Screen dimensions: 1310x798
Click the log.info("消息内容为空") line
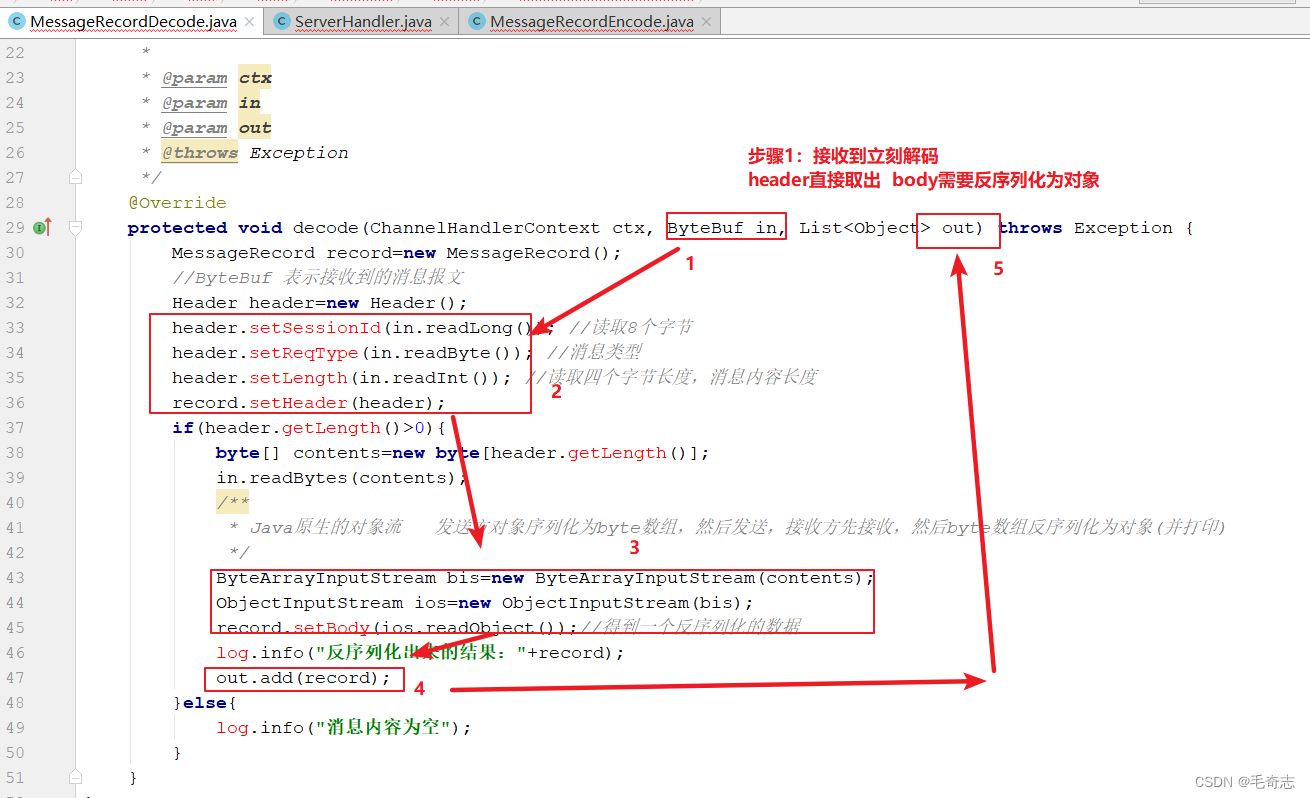(x=343, y=728)
